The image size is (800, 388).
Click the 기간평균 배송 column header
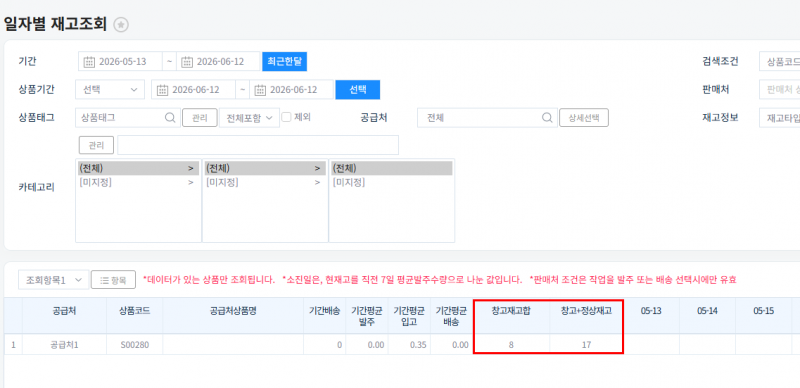(451, 316)
